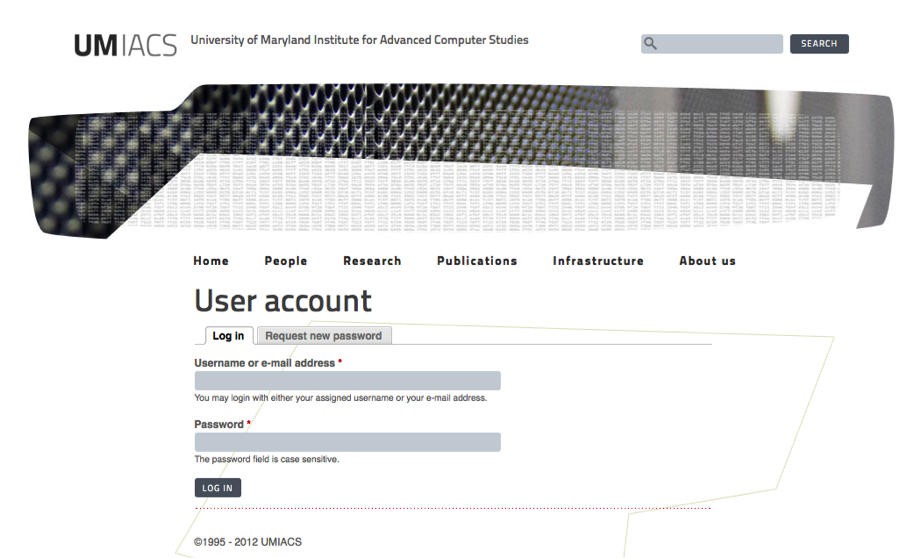
Task: Click the User account page heading
Action: pos(283,301)
